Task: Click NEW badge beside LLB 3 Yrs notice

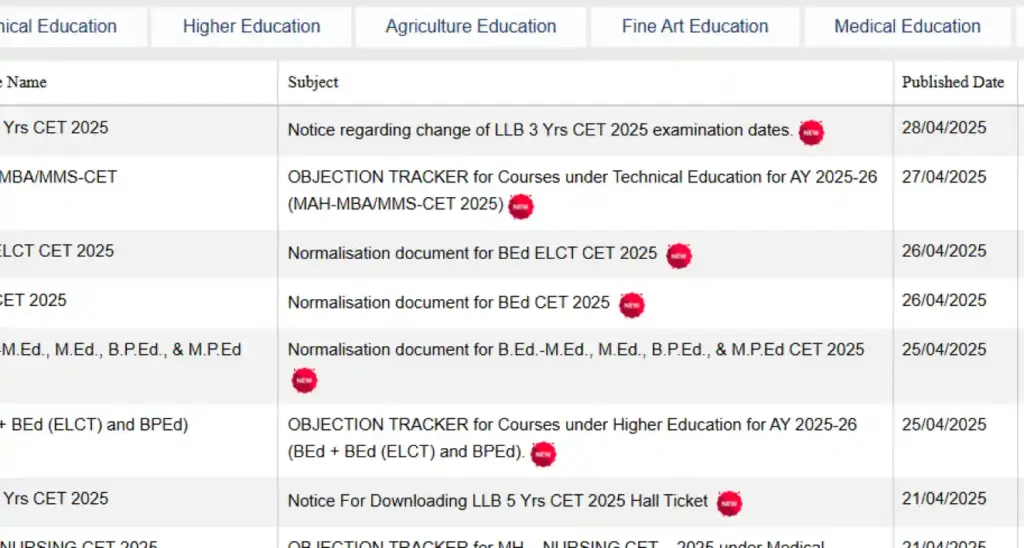Action: tap(811, 132)
